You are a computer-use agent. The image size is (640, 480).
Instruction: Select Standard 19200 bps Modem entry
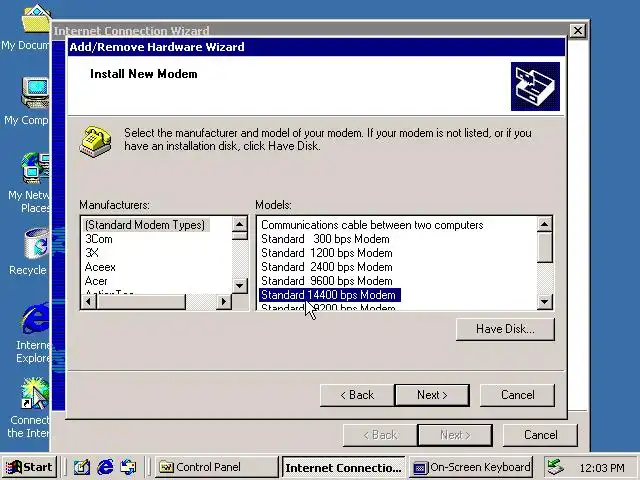(329, 307)
